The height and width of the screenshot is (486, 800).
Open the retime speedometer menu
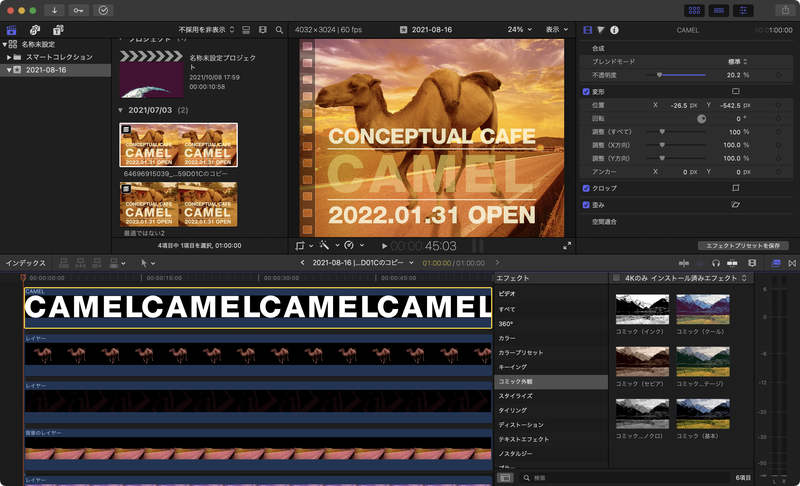[354, 245]
